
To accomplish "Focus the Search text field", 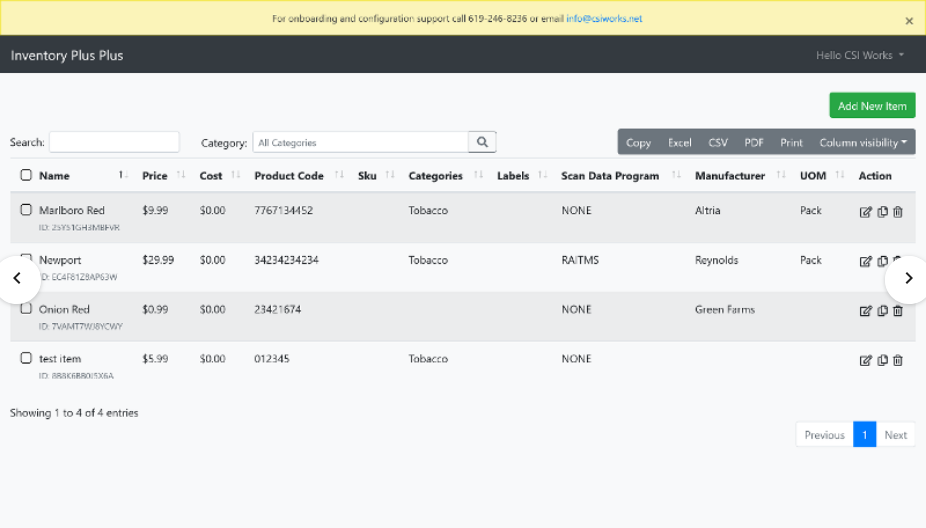I will click(x=114, y=142).
